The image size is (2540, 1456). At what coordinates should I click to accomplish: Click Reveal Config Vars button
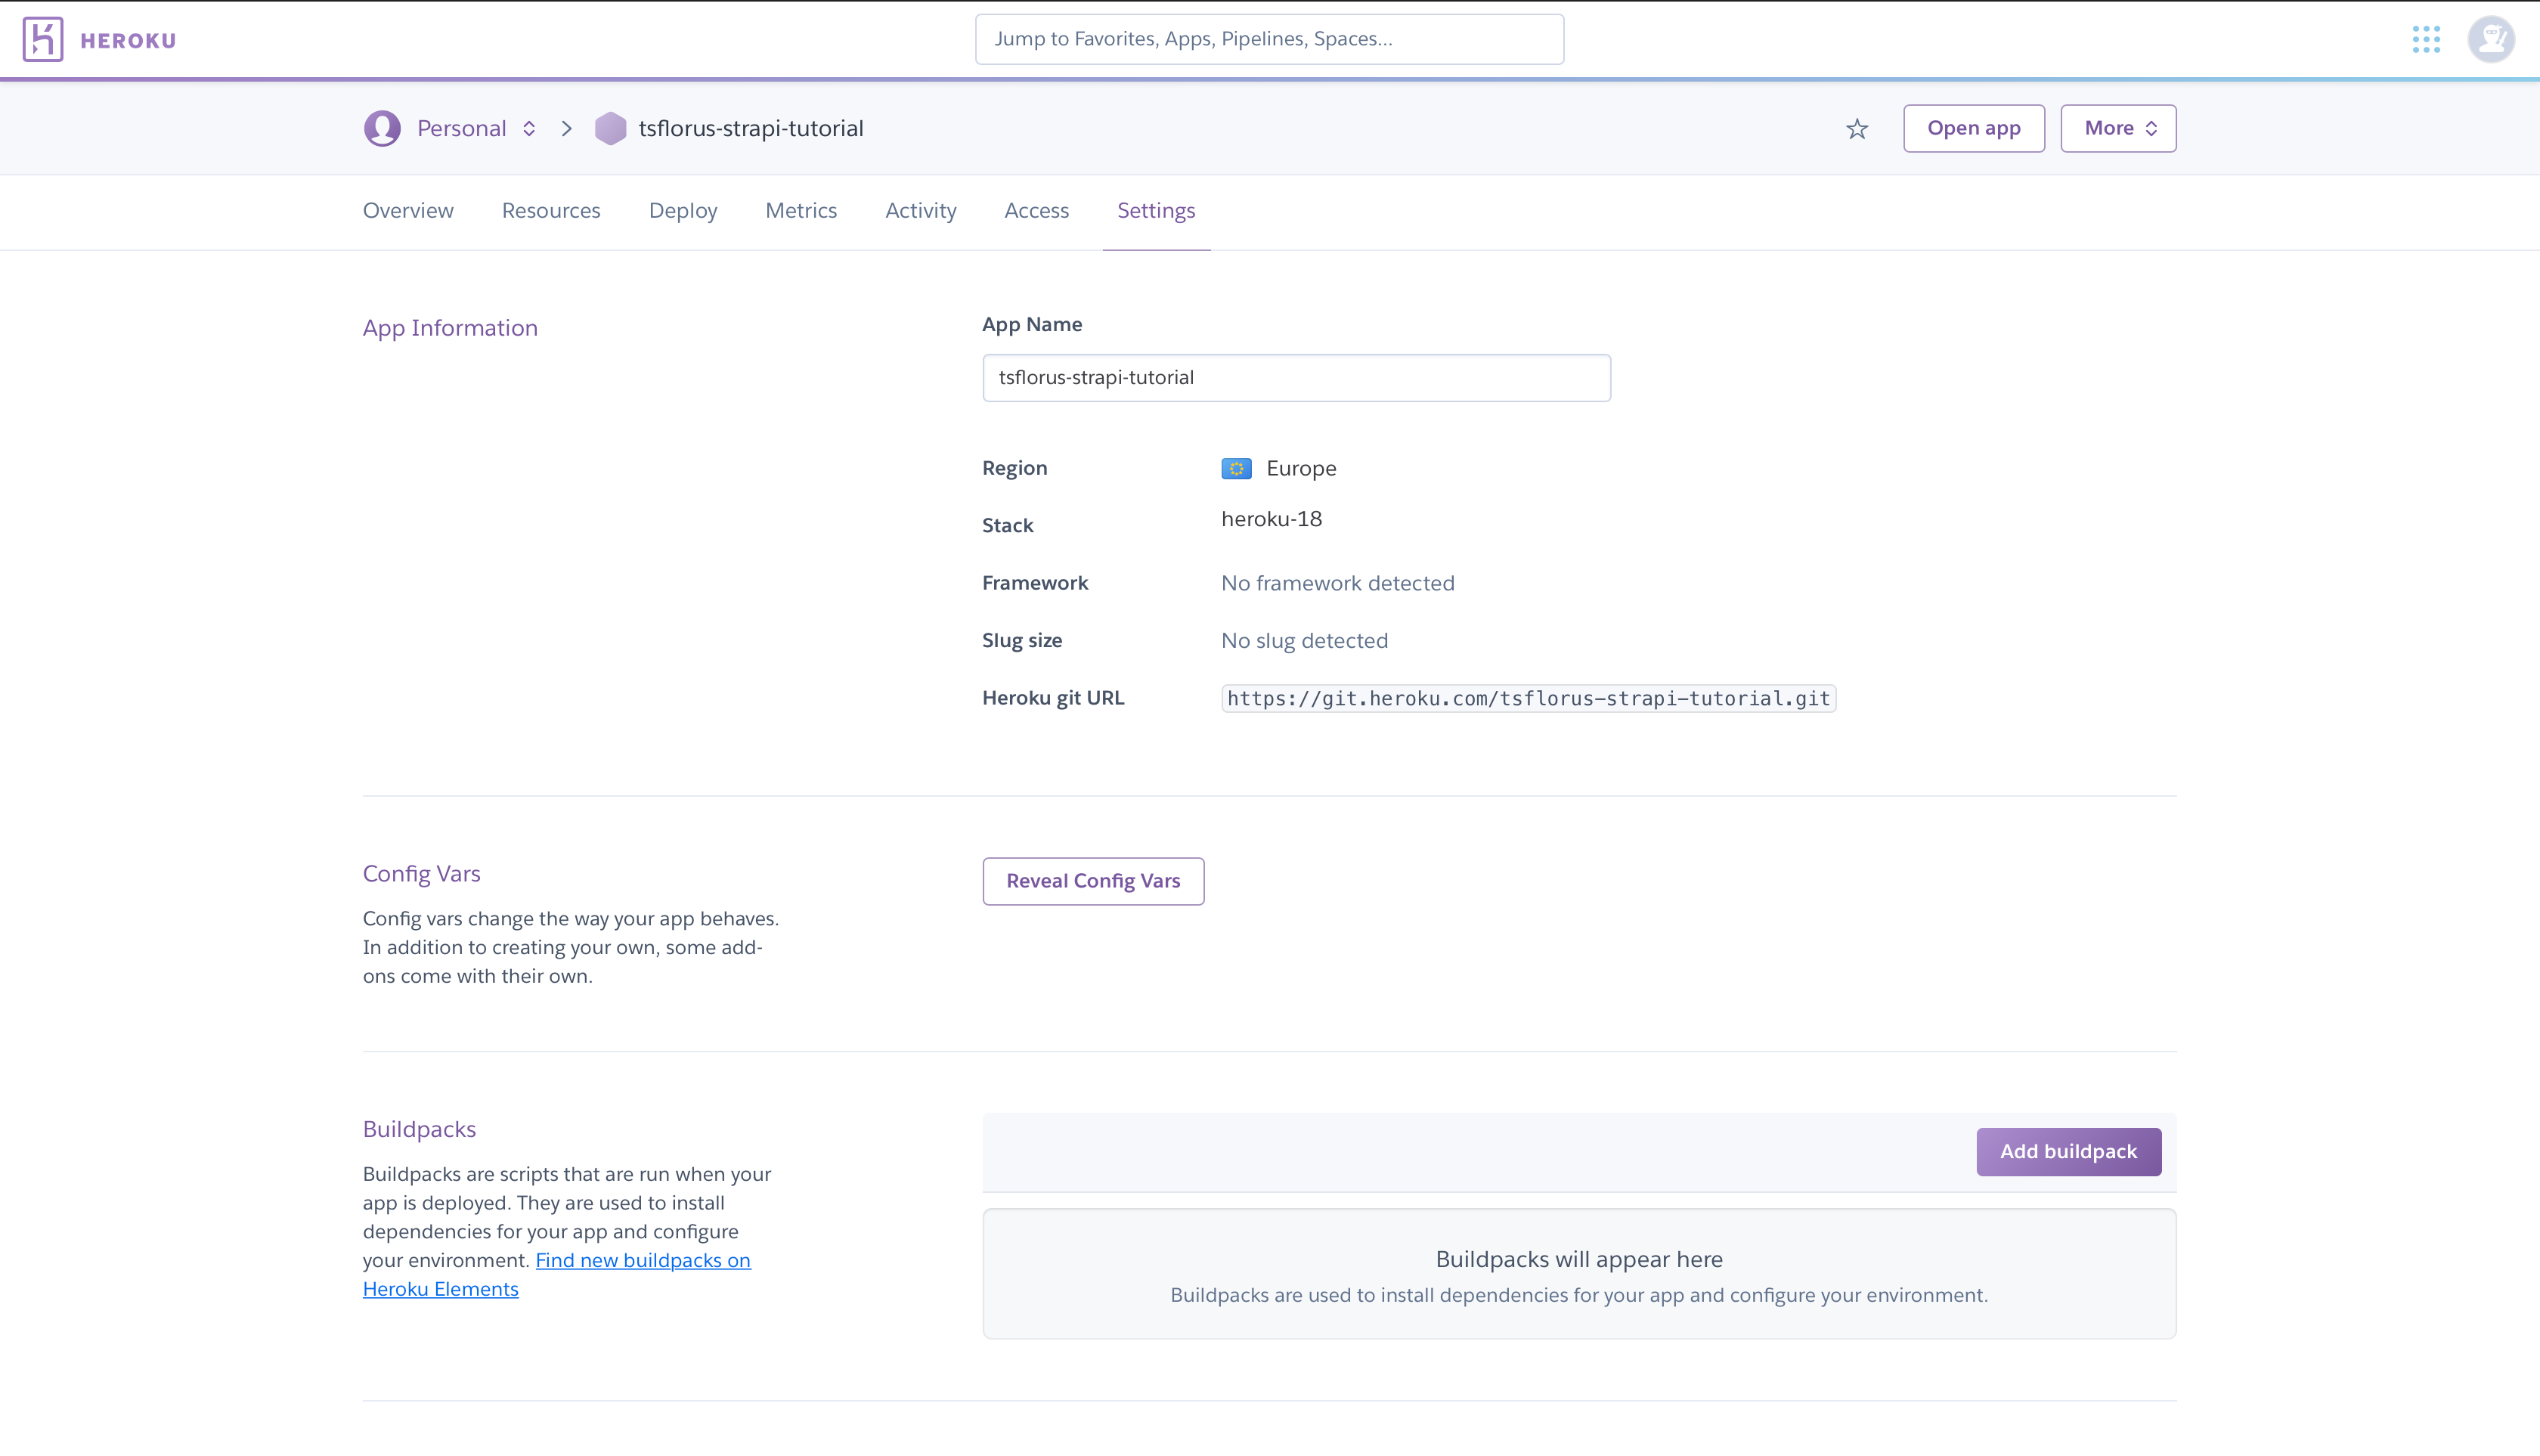[x=1093, y=881]
